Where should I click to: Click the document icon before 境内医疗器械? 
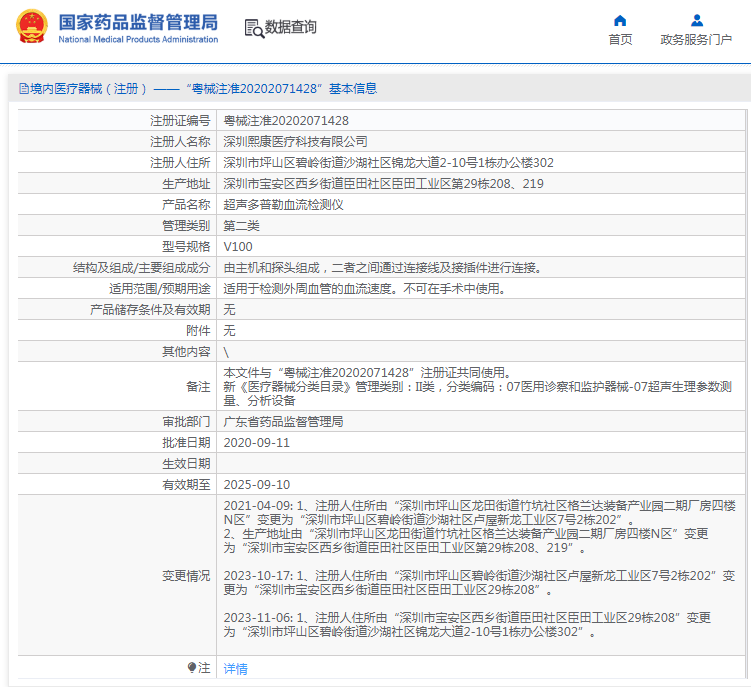coord(23,89)
